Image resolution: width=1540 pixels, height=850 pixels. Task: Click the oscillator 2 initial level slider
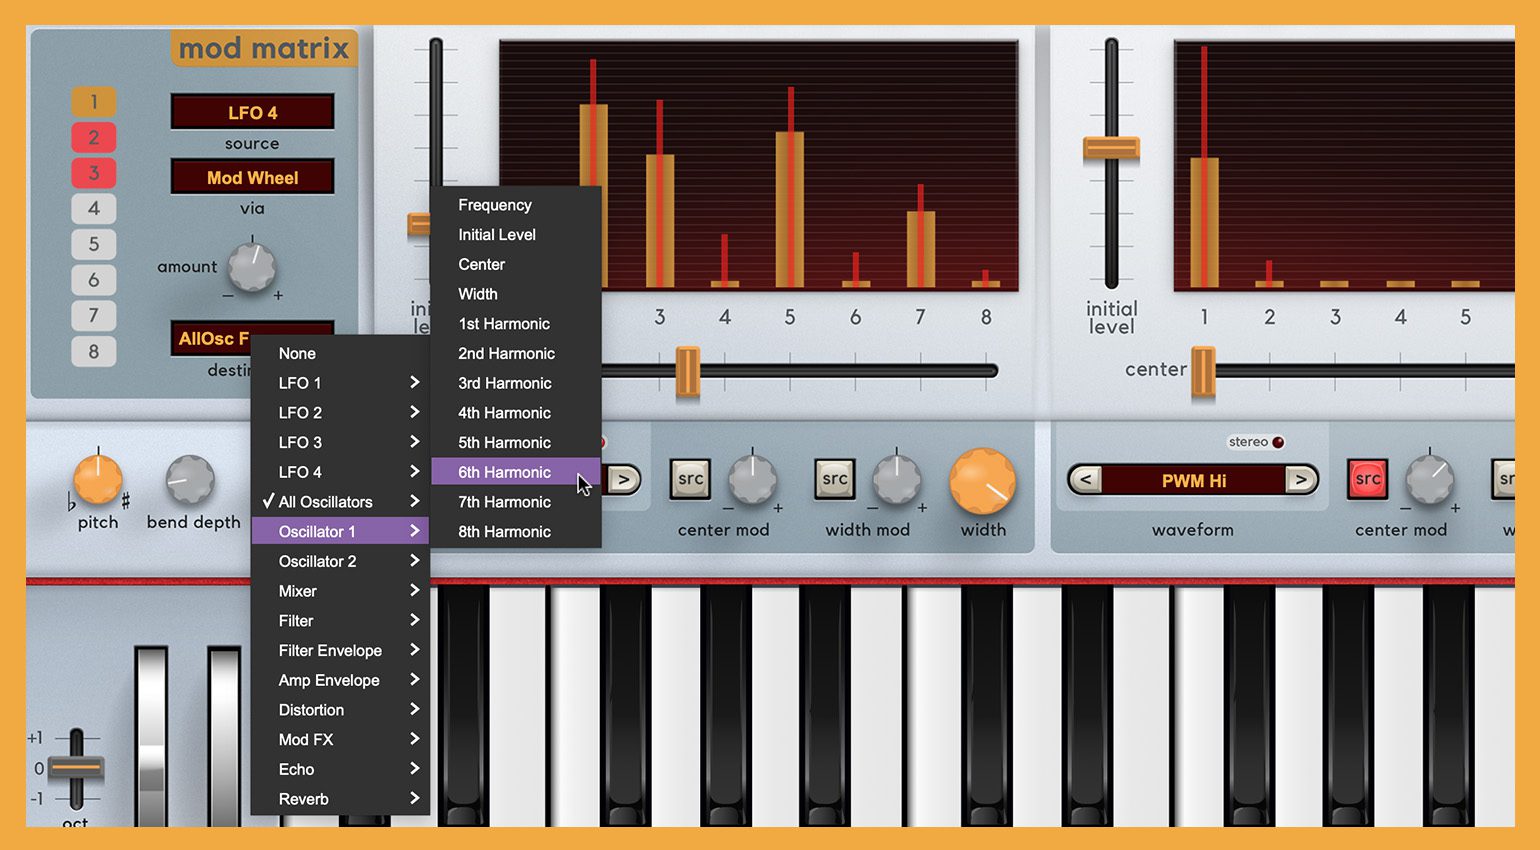1111,149
